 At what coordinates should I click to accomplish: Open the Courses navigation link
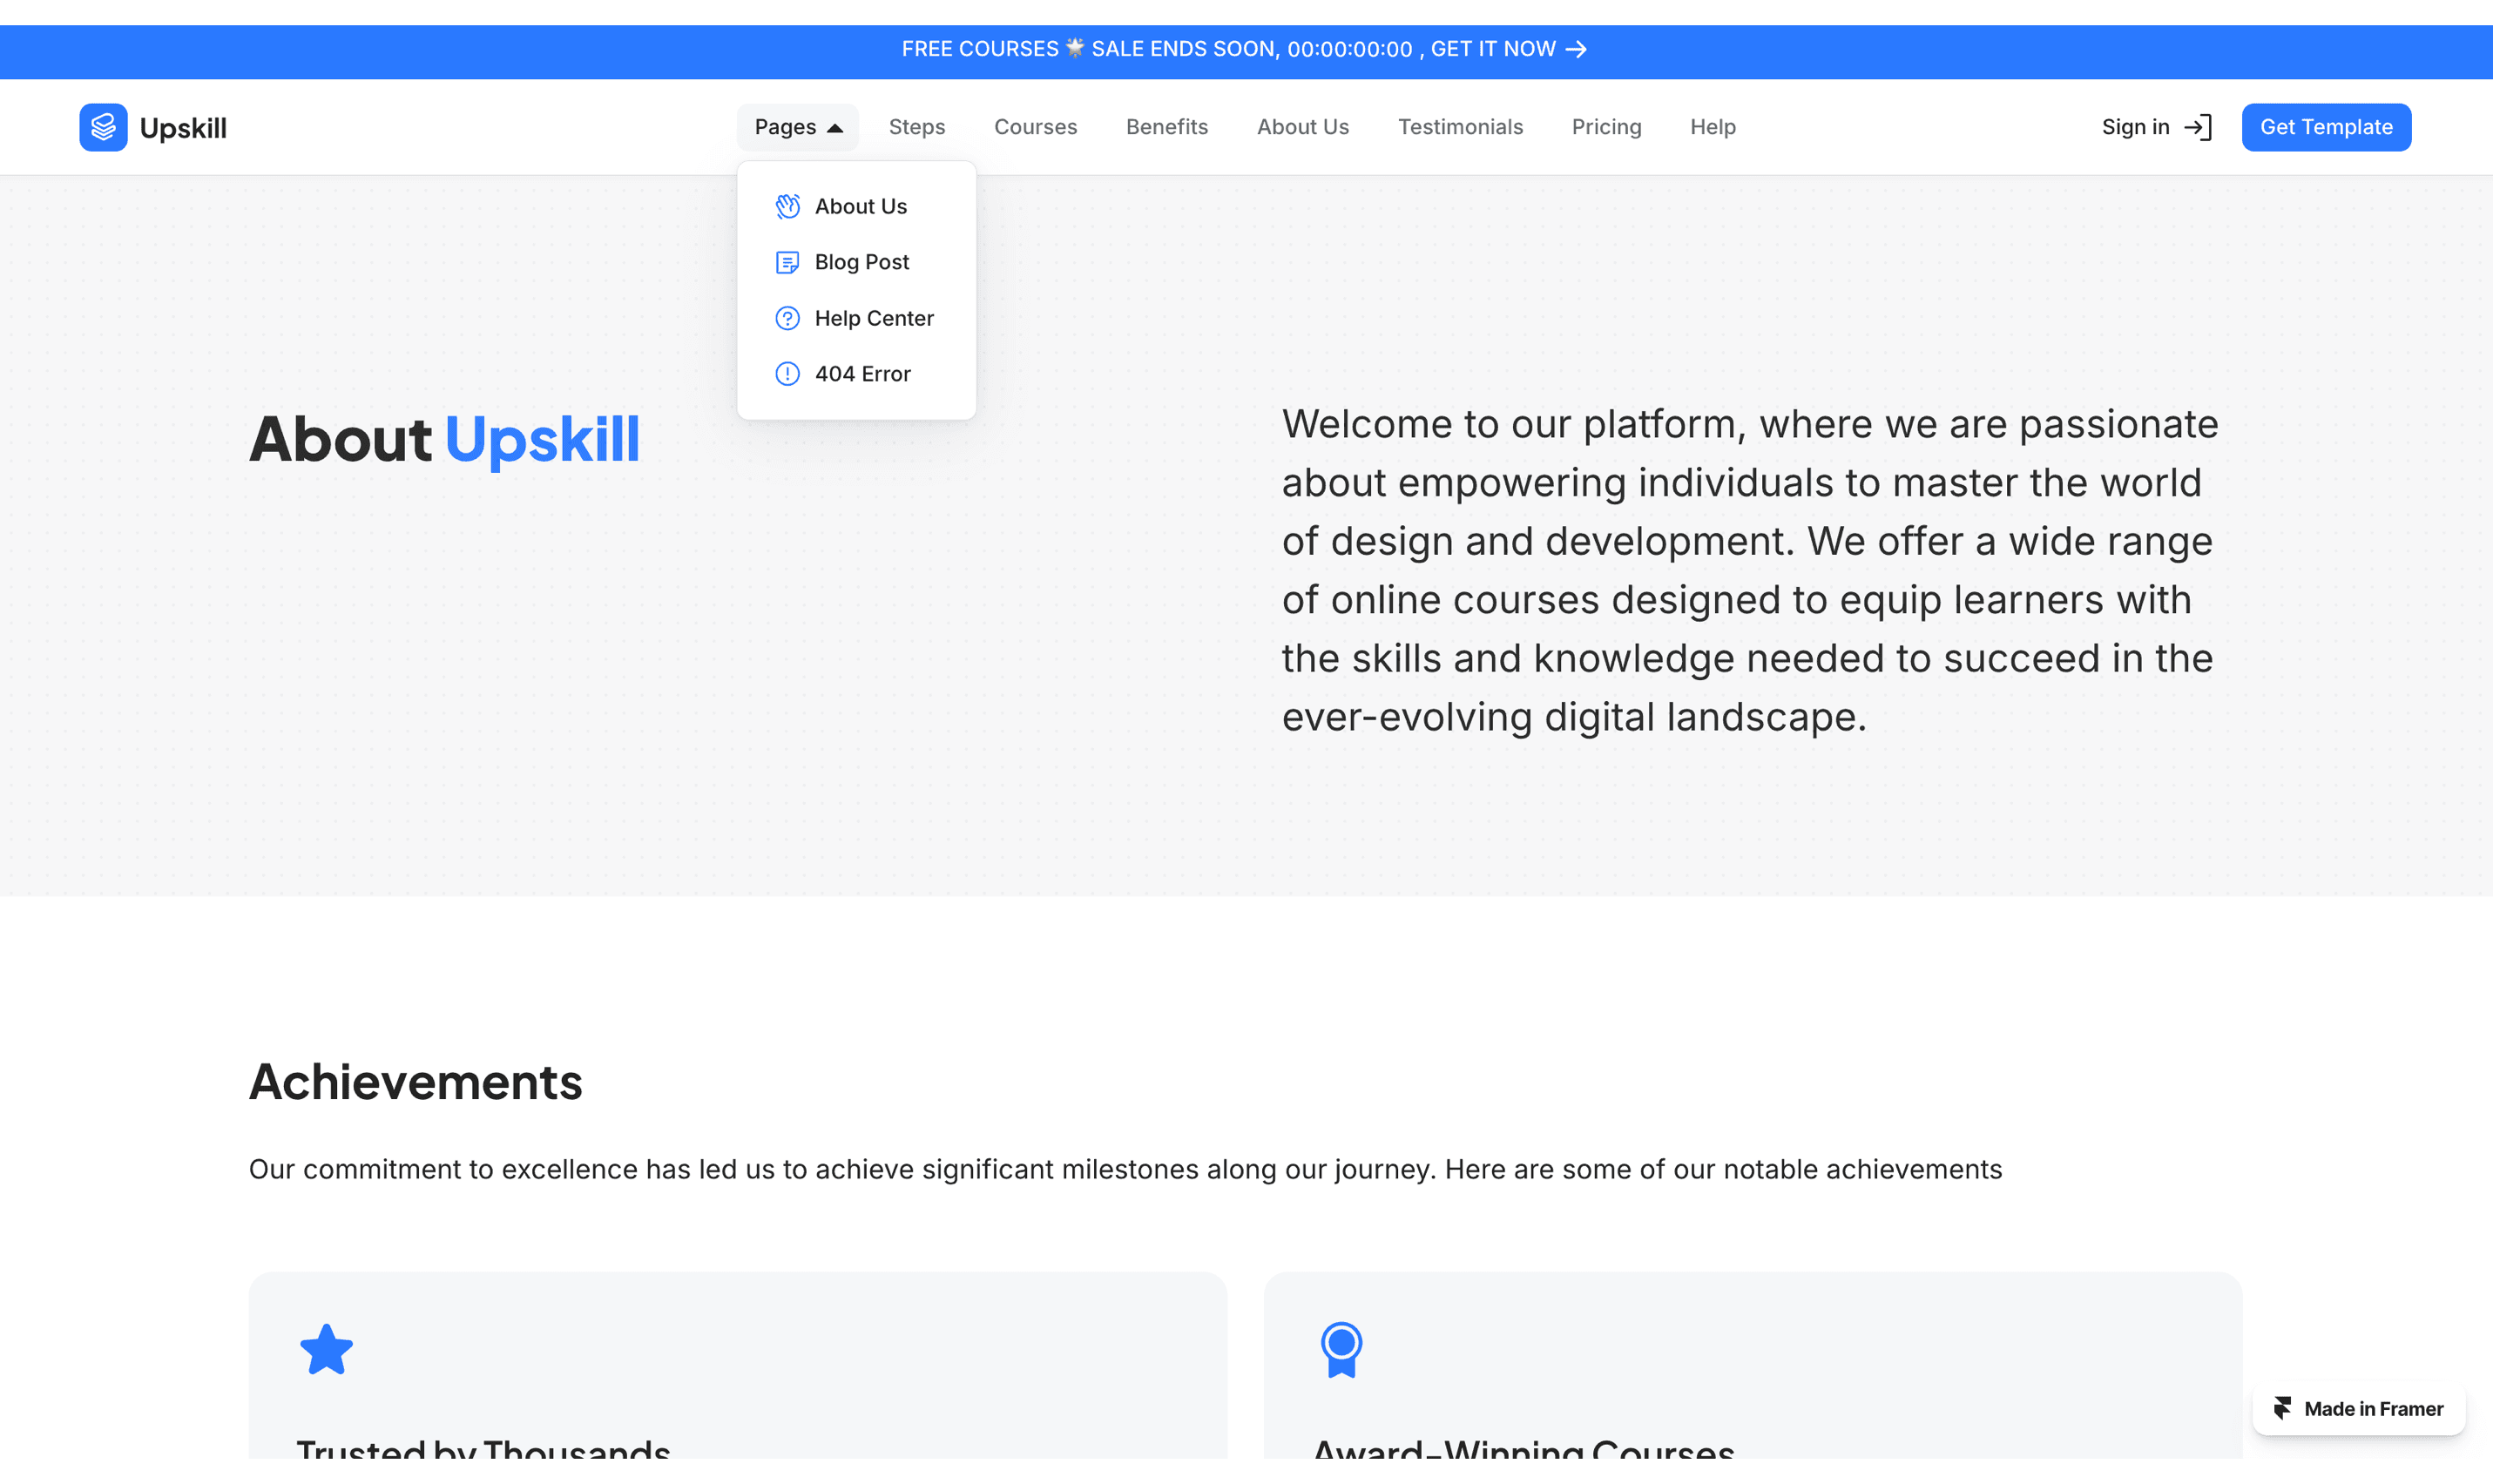(1035, 127)
